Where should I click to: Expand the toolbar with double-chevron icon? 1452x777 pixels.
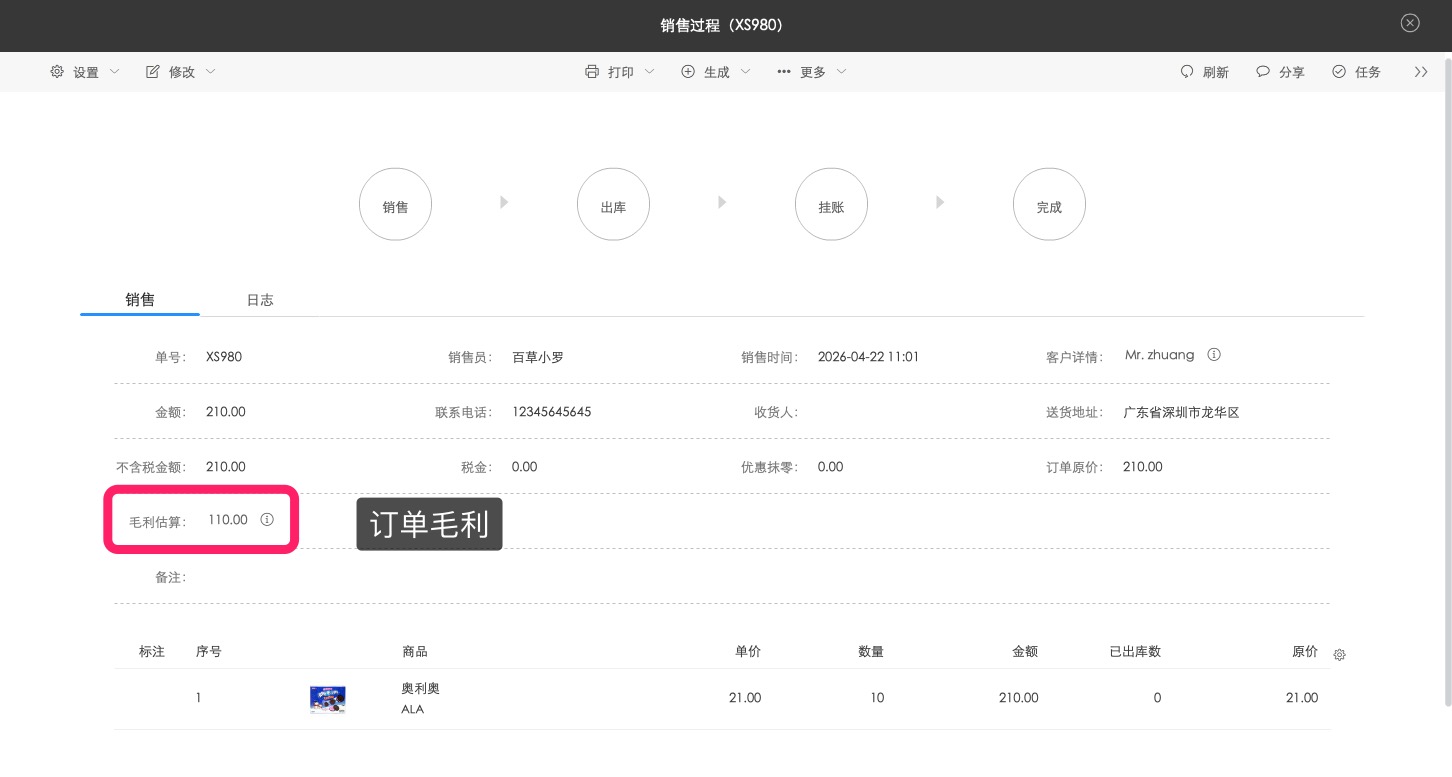(x=1421, y=72)
